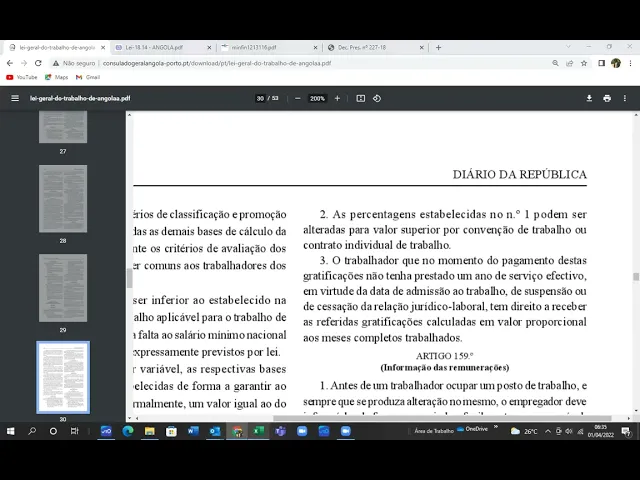Screen dimensions: 640x480
Task: Select page 27 thumbnail
Action: (x=63, y=127)
